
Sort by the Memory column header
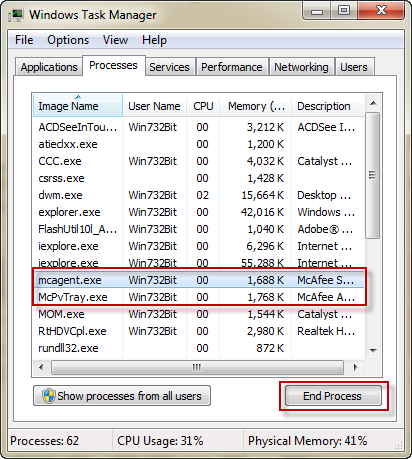[x=256, y=106]
